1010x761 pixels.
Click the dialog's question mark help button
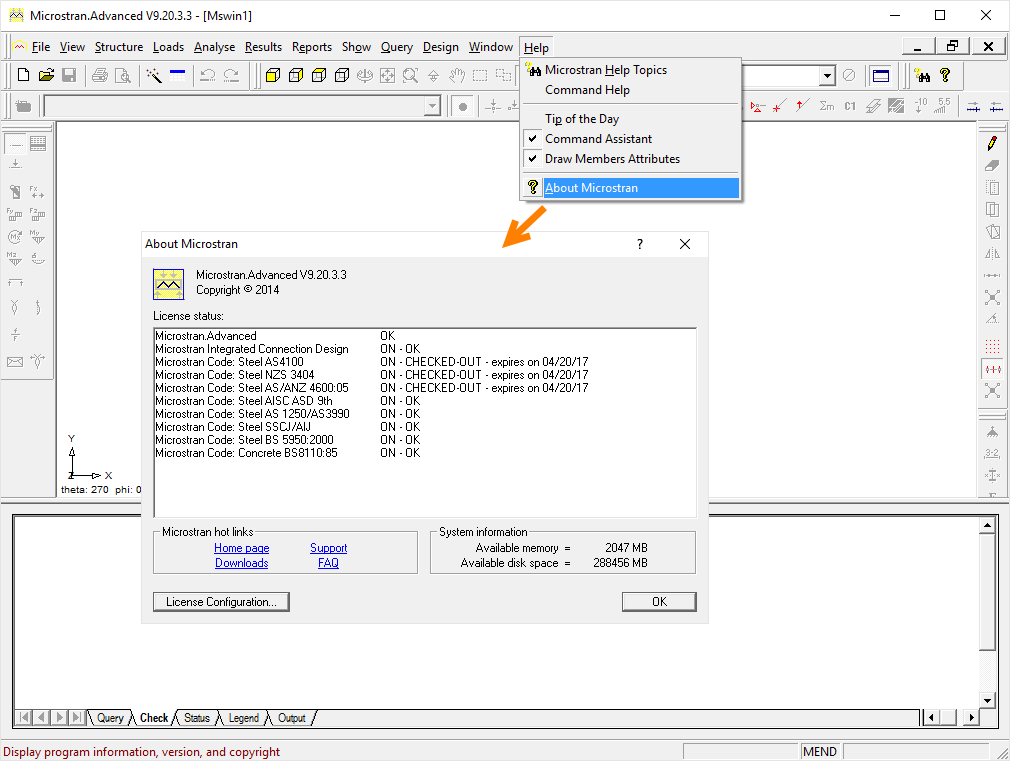(x=640, y=244)
